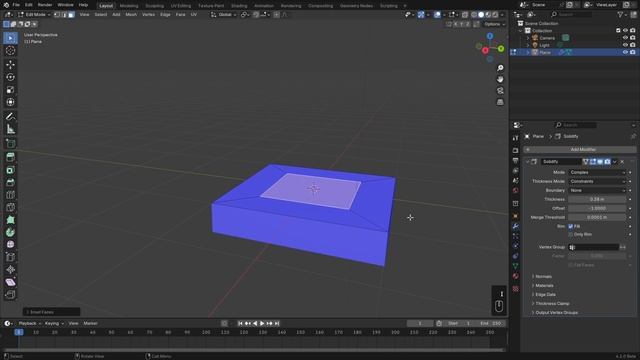The image size is (640, 360).
Task: Open Global transform orientation dropdown
Action: [x=224, y=15]
